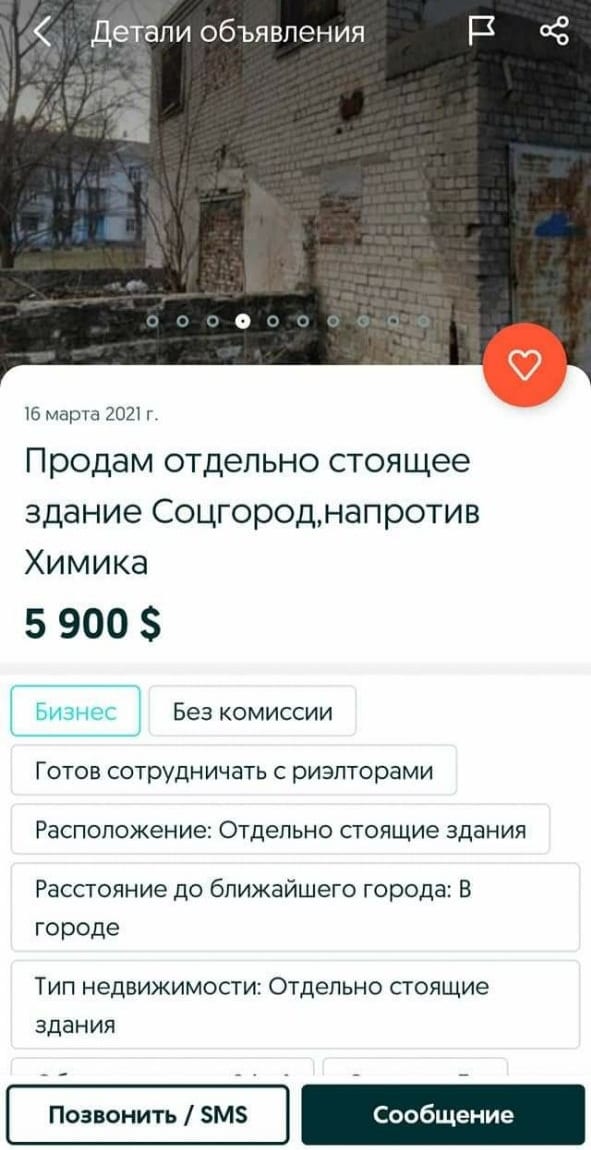Add listing to favorites with heart button
The image size is (591, 1150).
(x=525, y=365)
